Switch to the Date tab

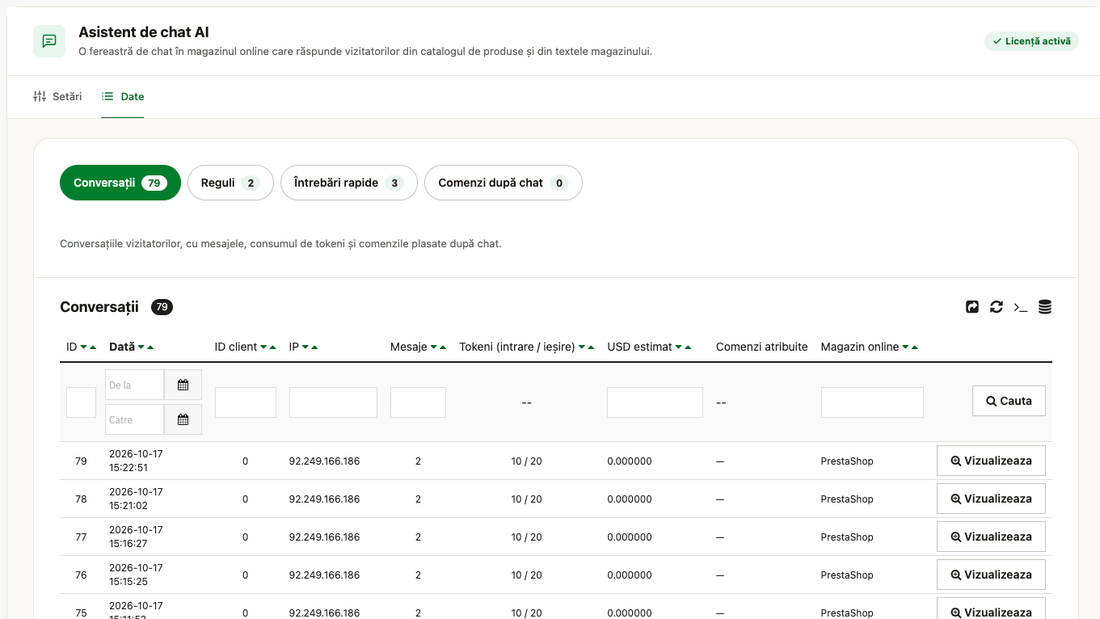122,96
